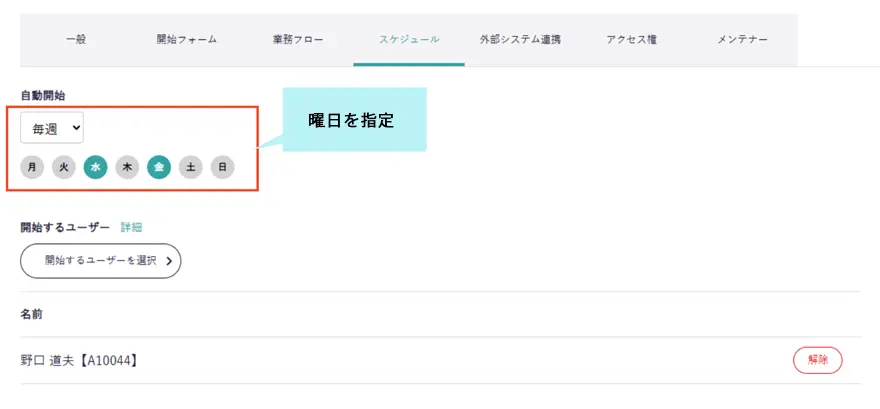Screen dimensions: 880x409
Task: Deselect Friday (金) day circle
Action: pyautogui.click(x=159, y=167)
